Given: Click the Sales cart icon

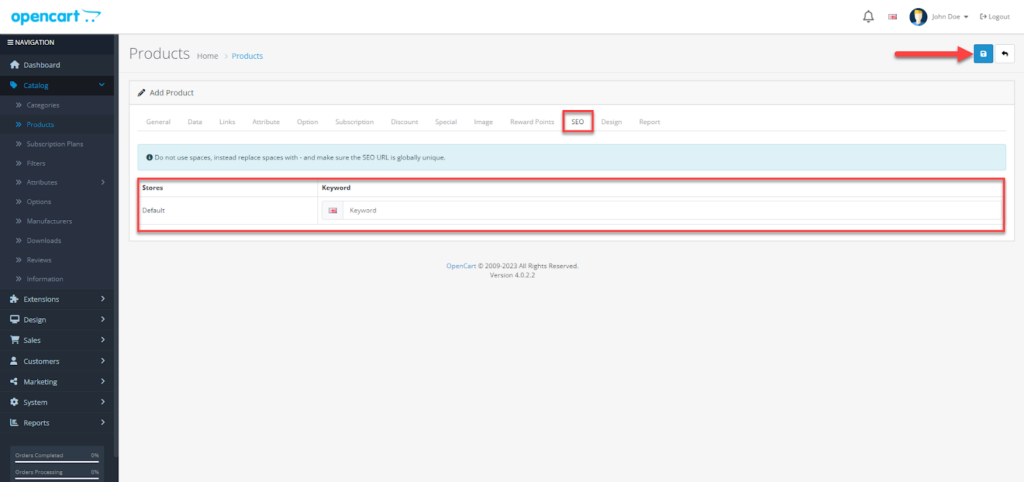Looking at the screenshot, I should [14, 340].
